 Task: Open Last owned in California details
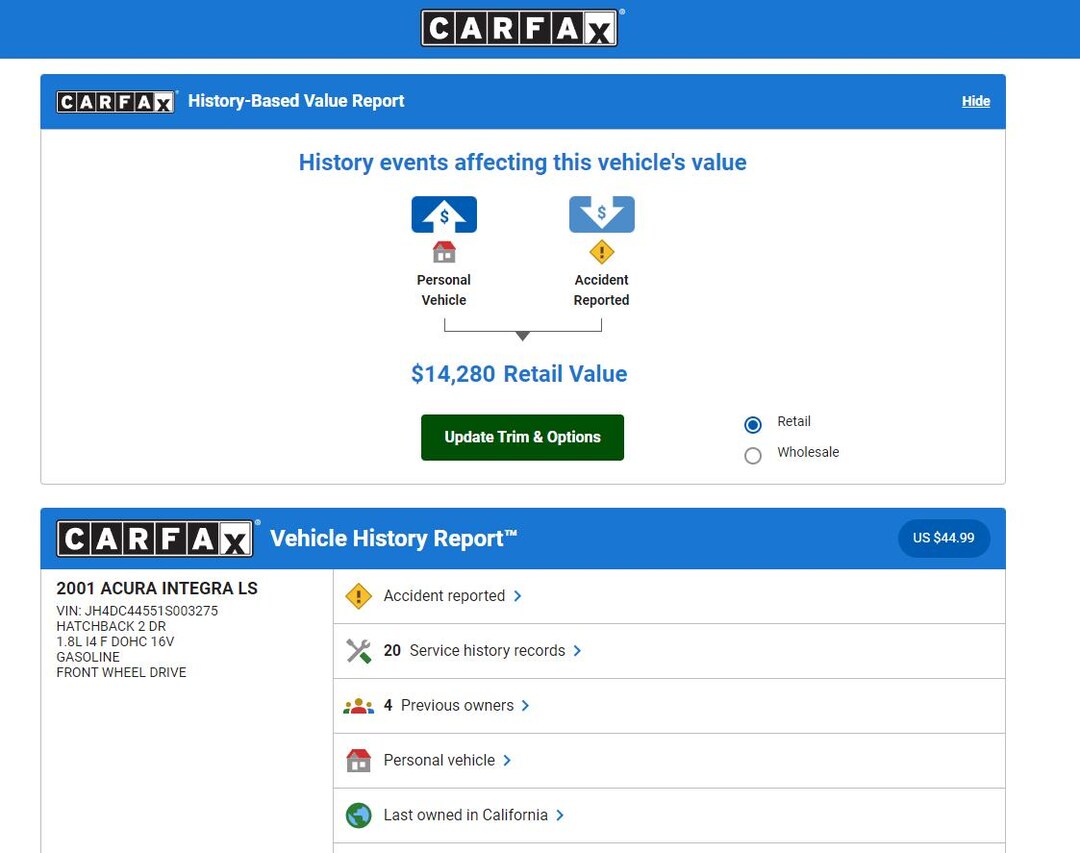pyautogui.click(x=466, y=815)
